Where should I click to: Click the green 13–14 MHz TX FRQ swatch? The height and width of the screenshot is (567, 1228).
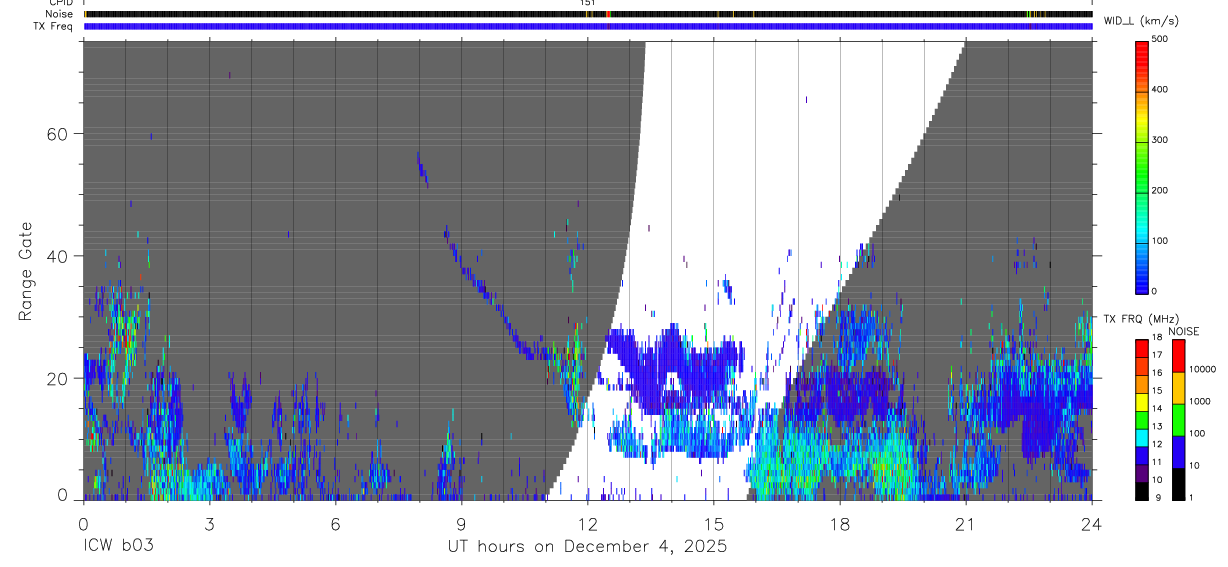1142,418
